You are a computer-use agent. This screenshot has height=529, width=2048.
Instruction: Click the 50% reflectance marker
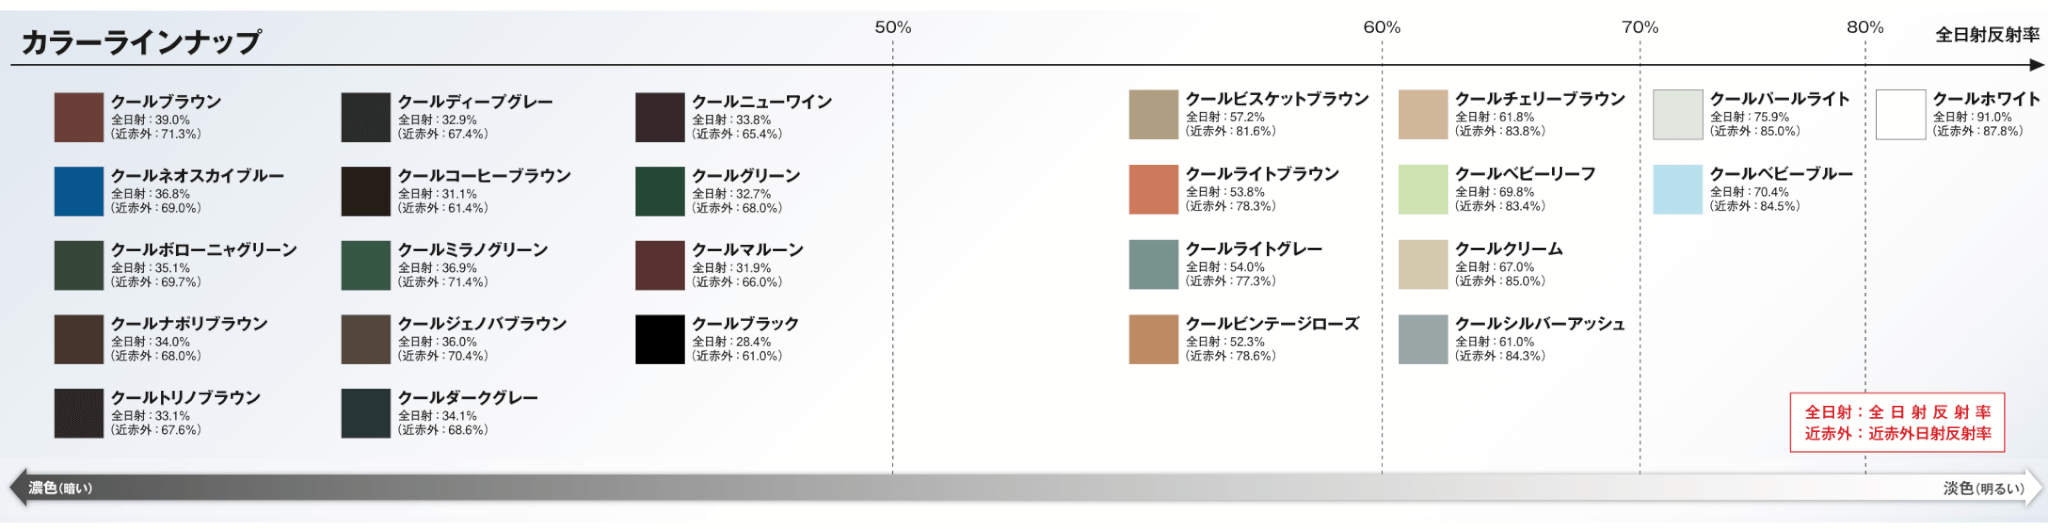(x=893, y=27)
